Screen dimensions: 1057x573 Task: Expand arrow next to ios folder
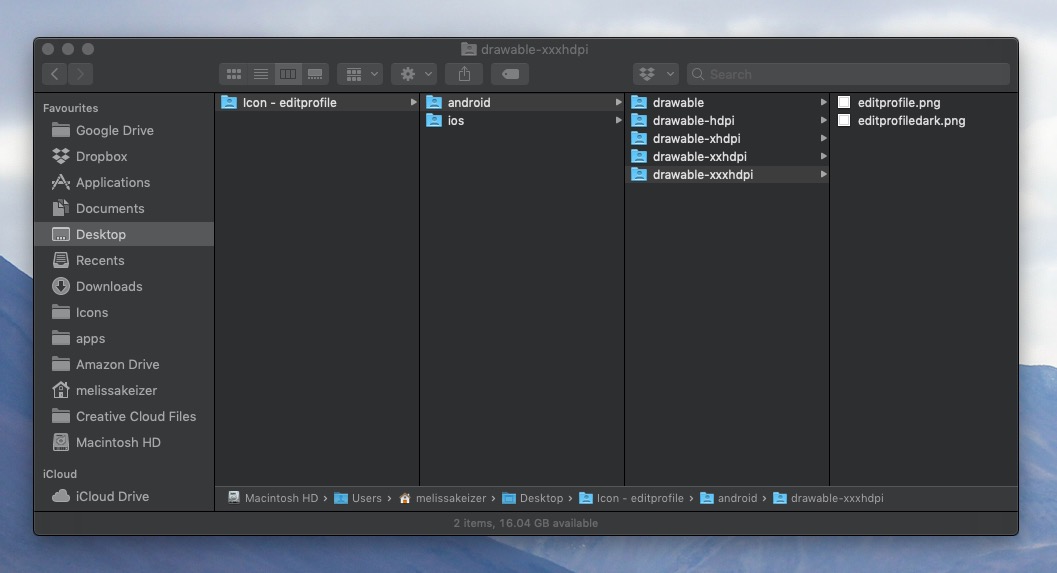pos(618,121)
